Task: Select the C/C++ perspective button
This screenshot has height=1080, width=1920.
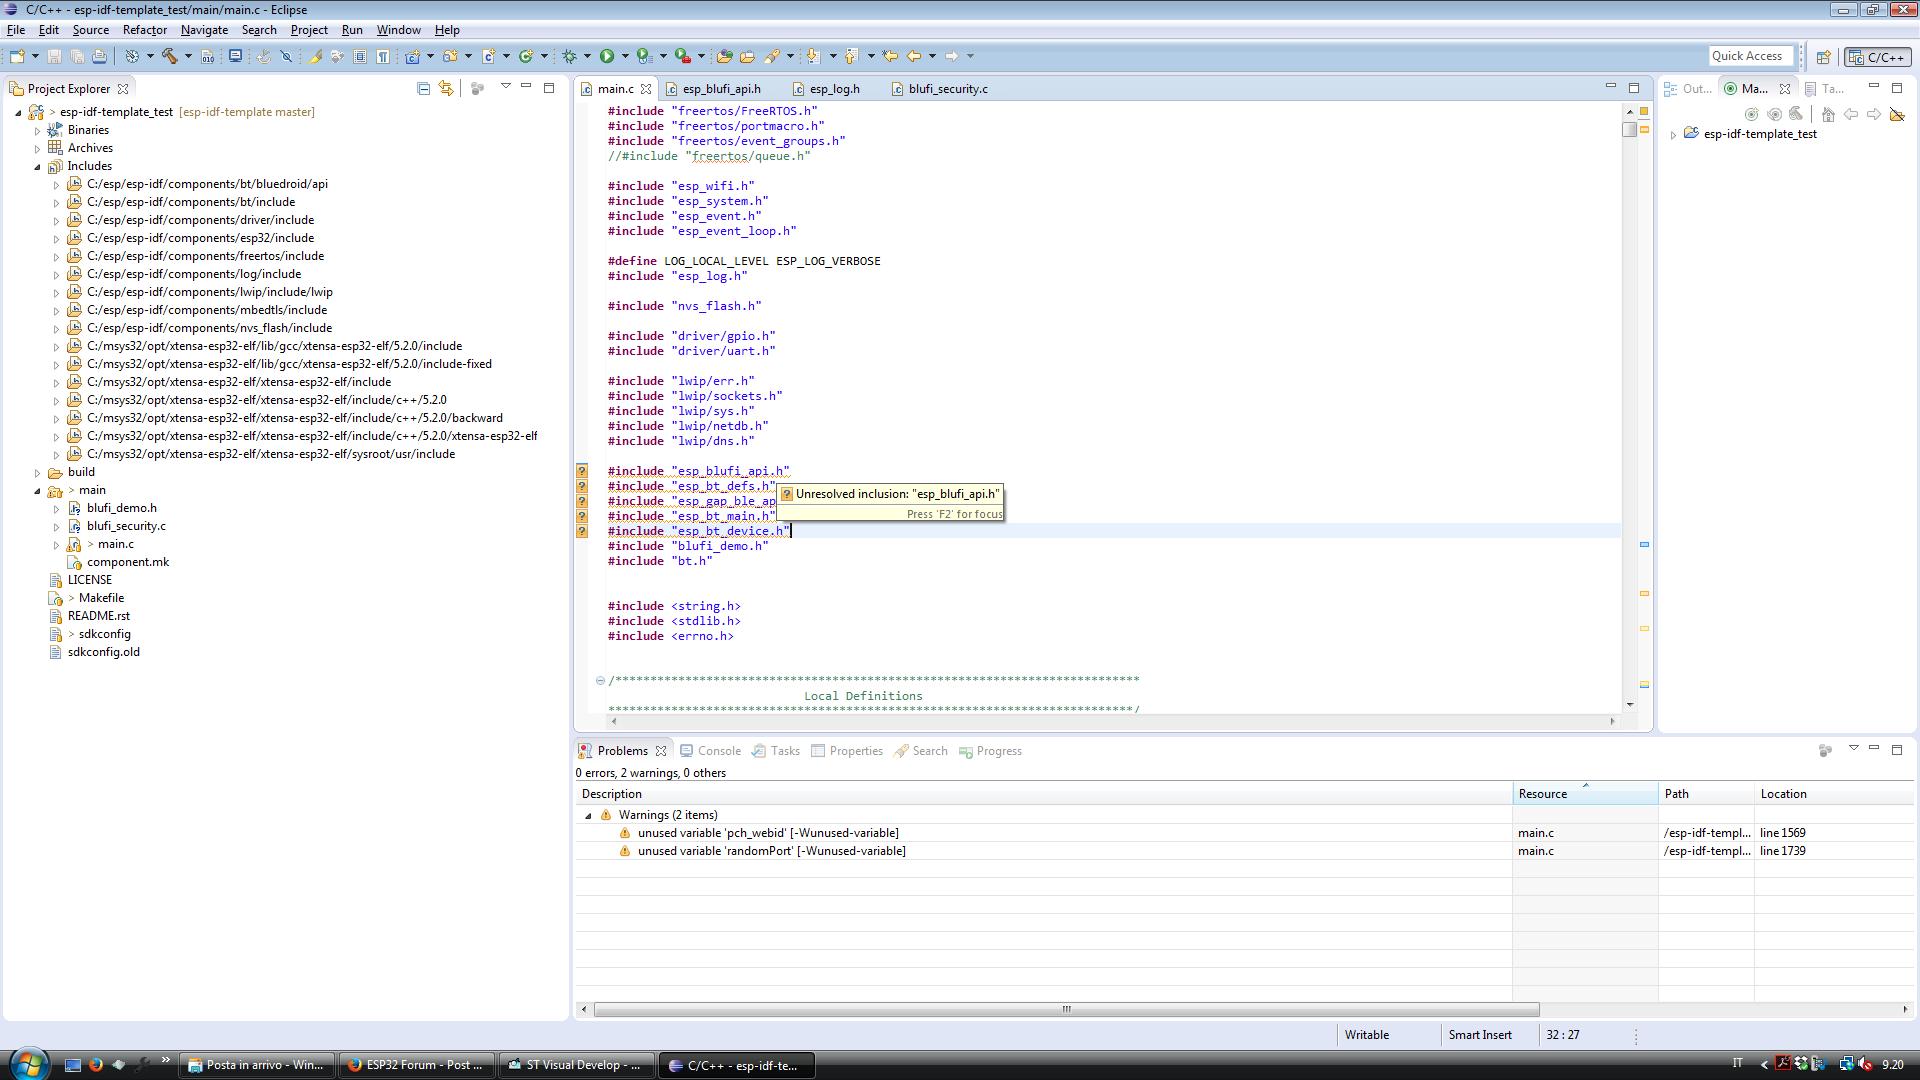Action: pyautogui.click(x=1877, y=57)
